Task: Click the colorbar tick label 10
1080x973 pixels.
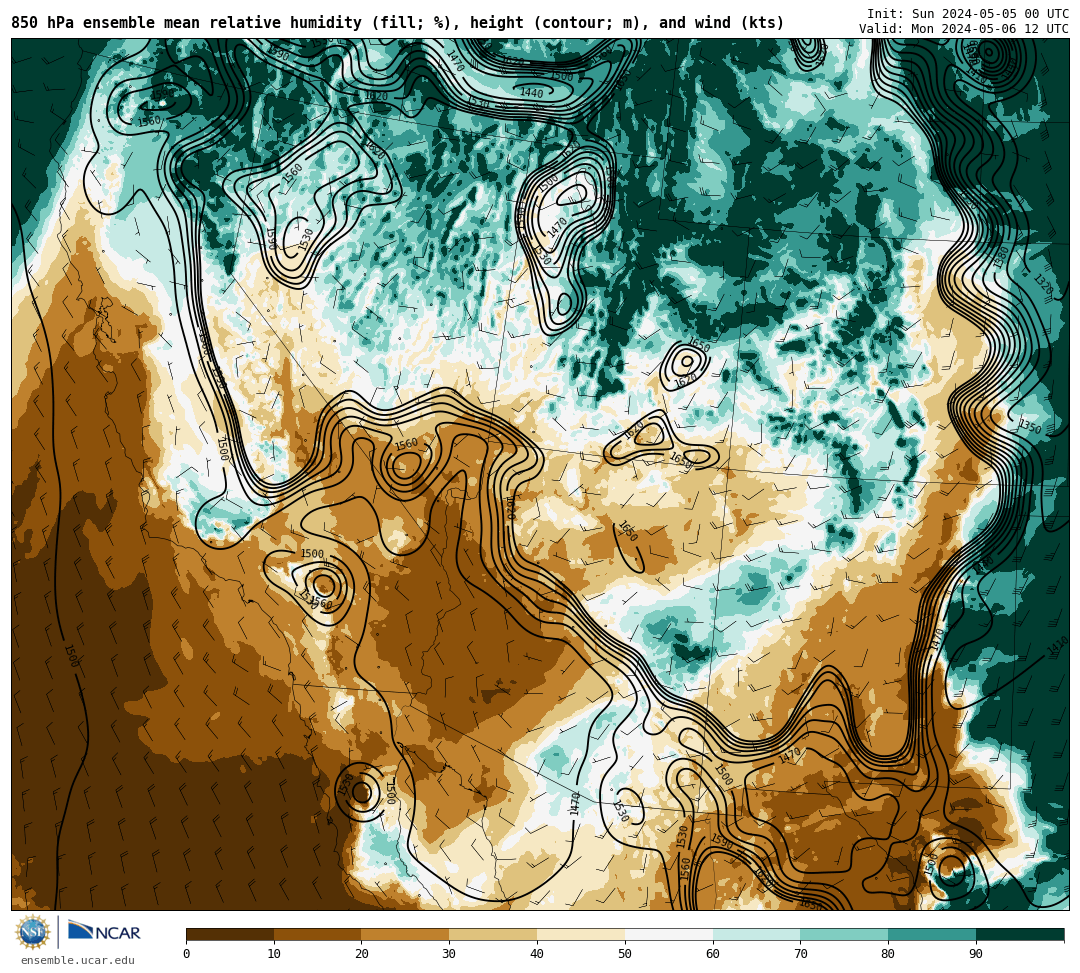Action: pos(274,954)
